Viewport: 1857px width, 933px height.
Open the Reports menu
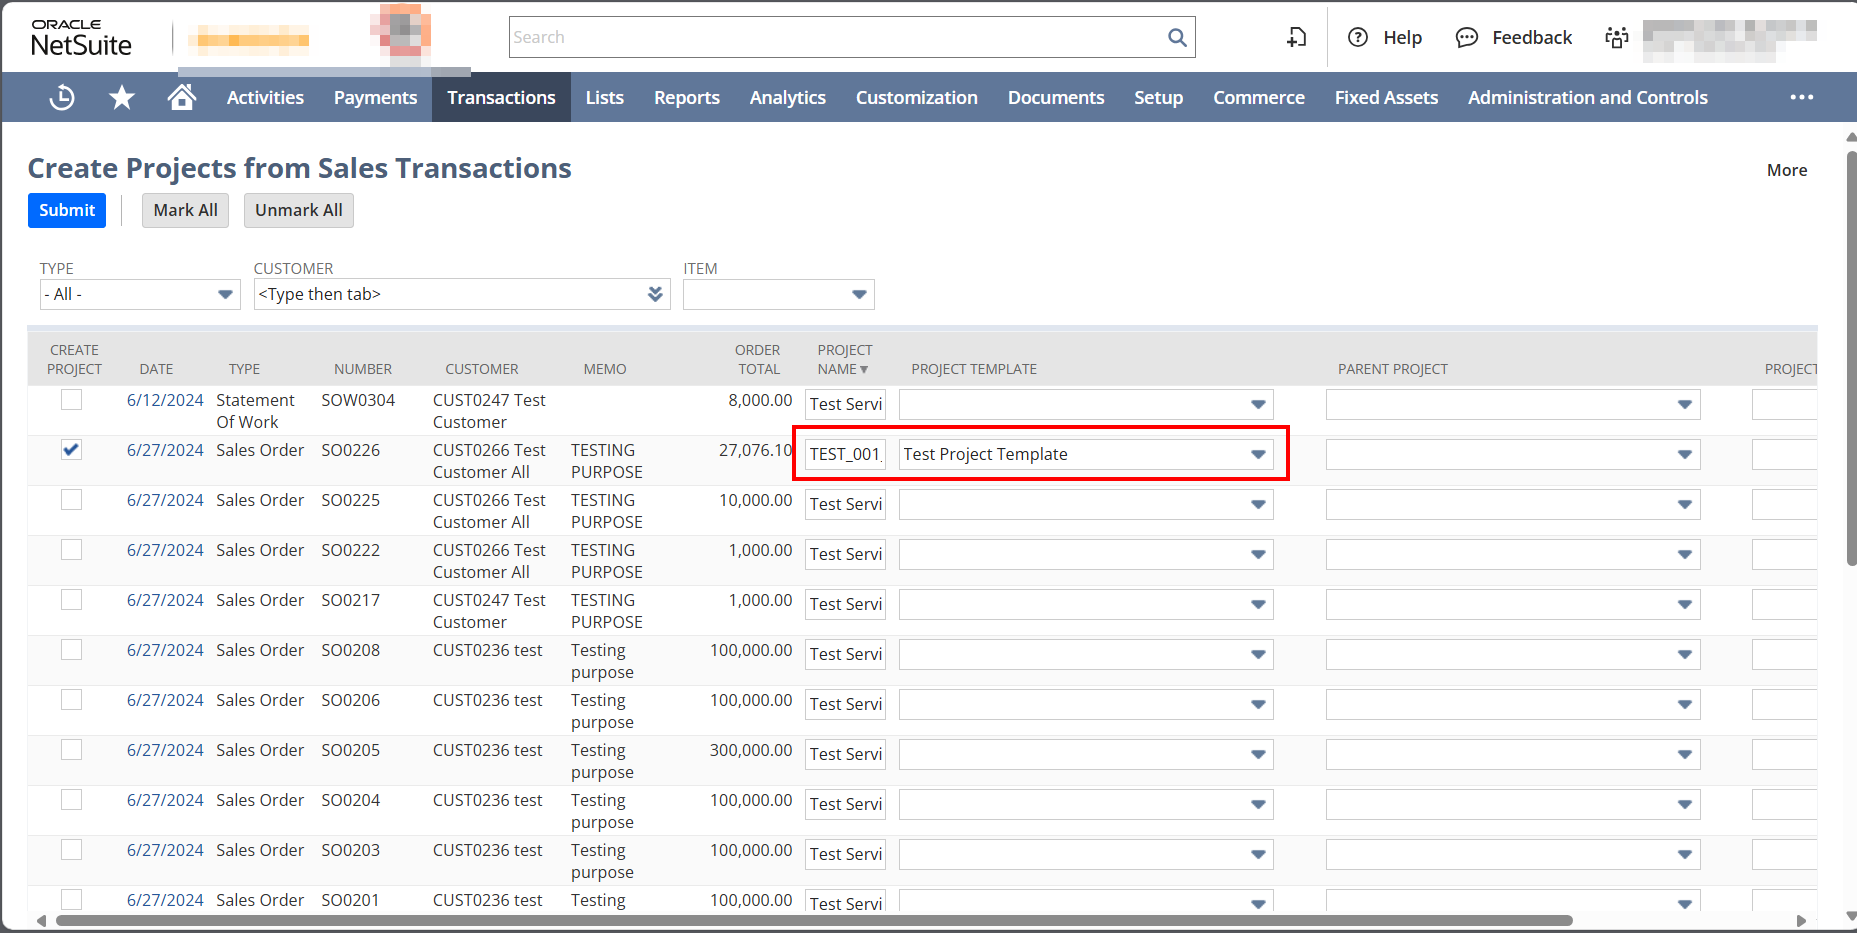(x=686, y=97)
